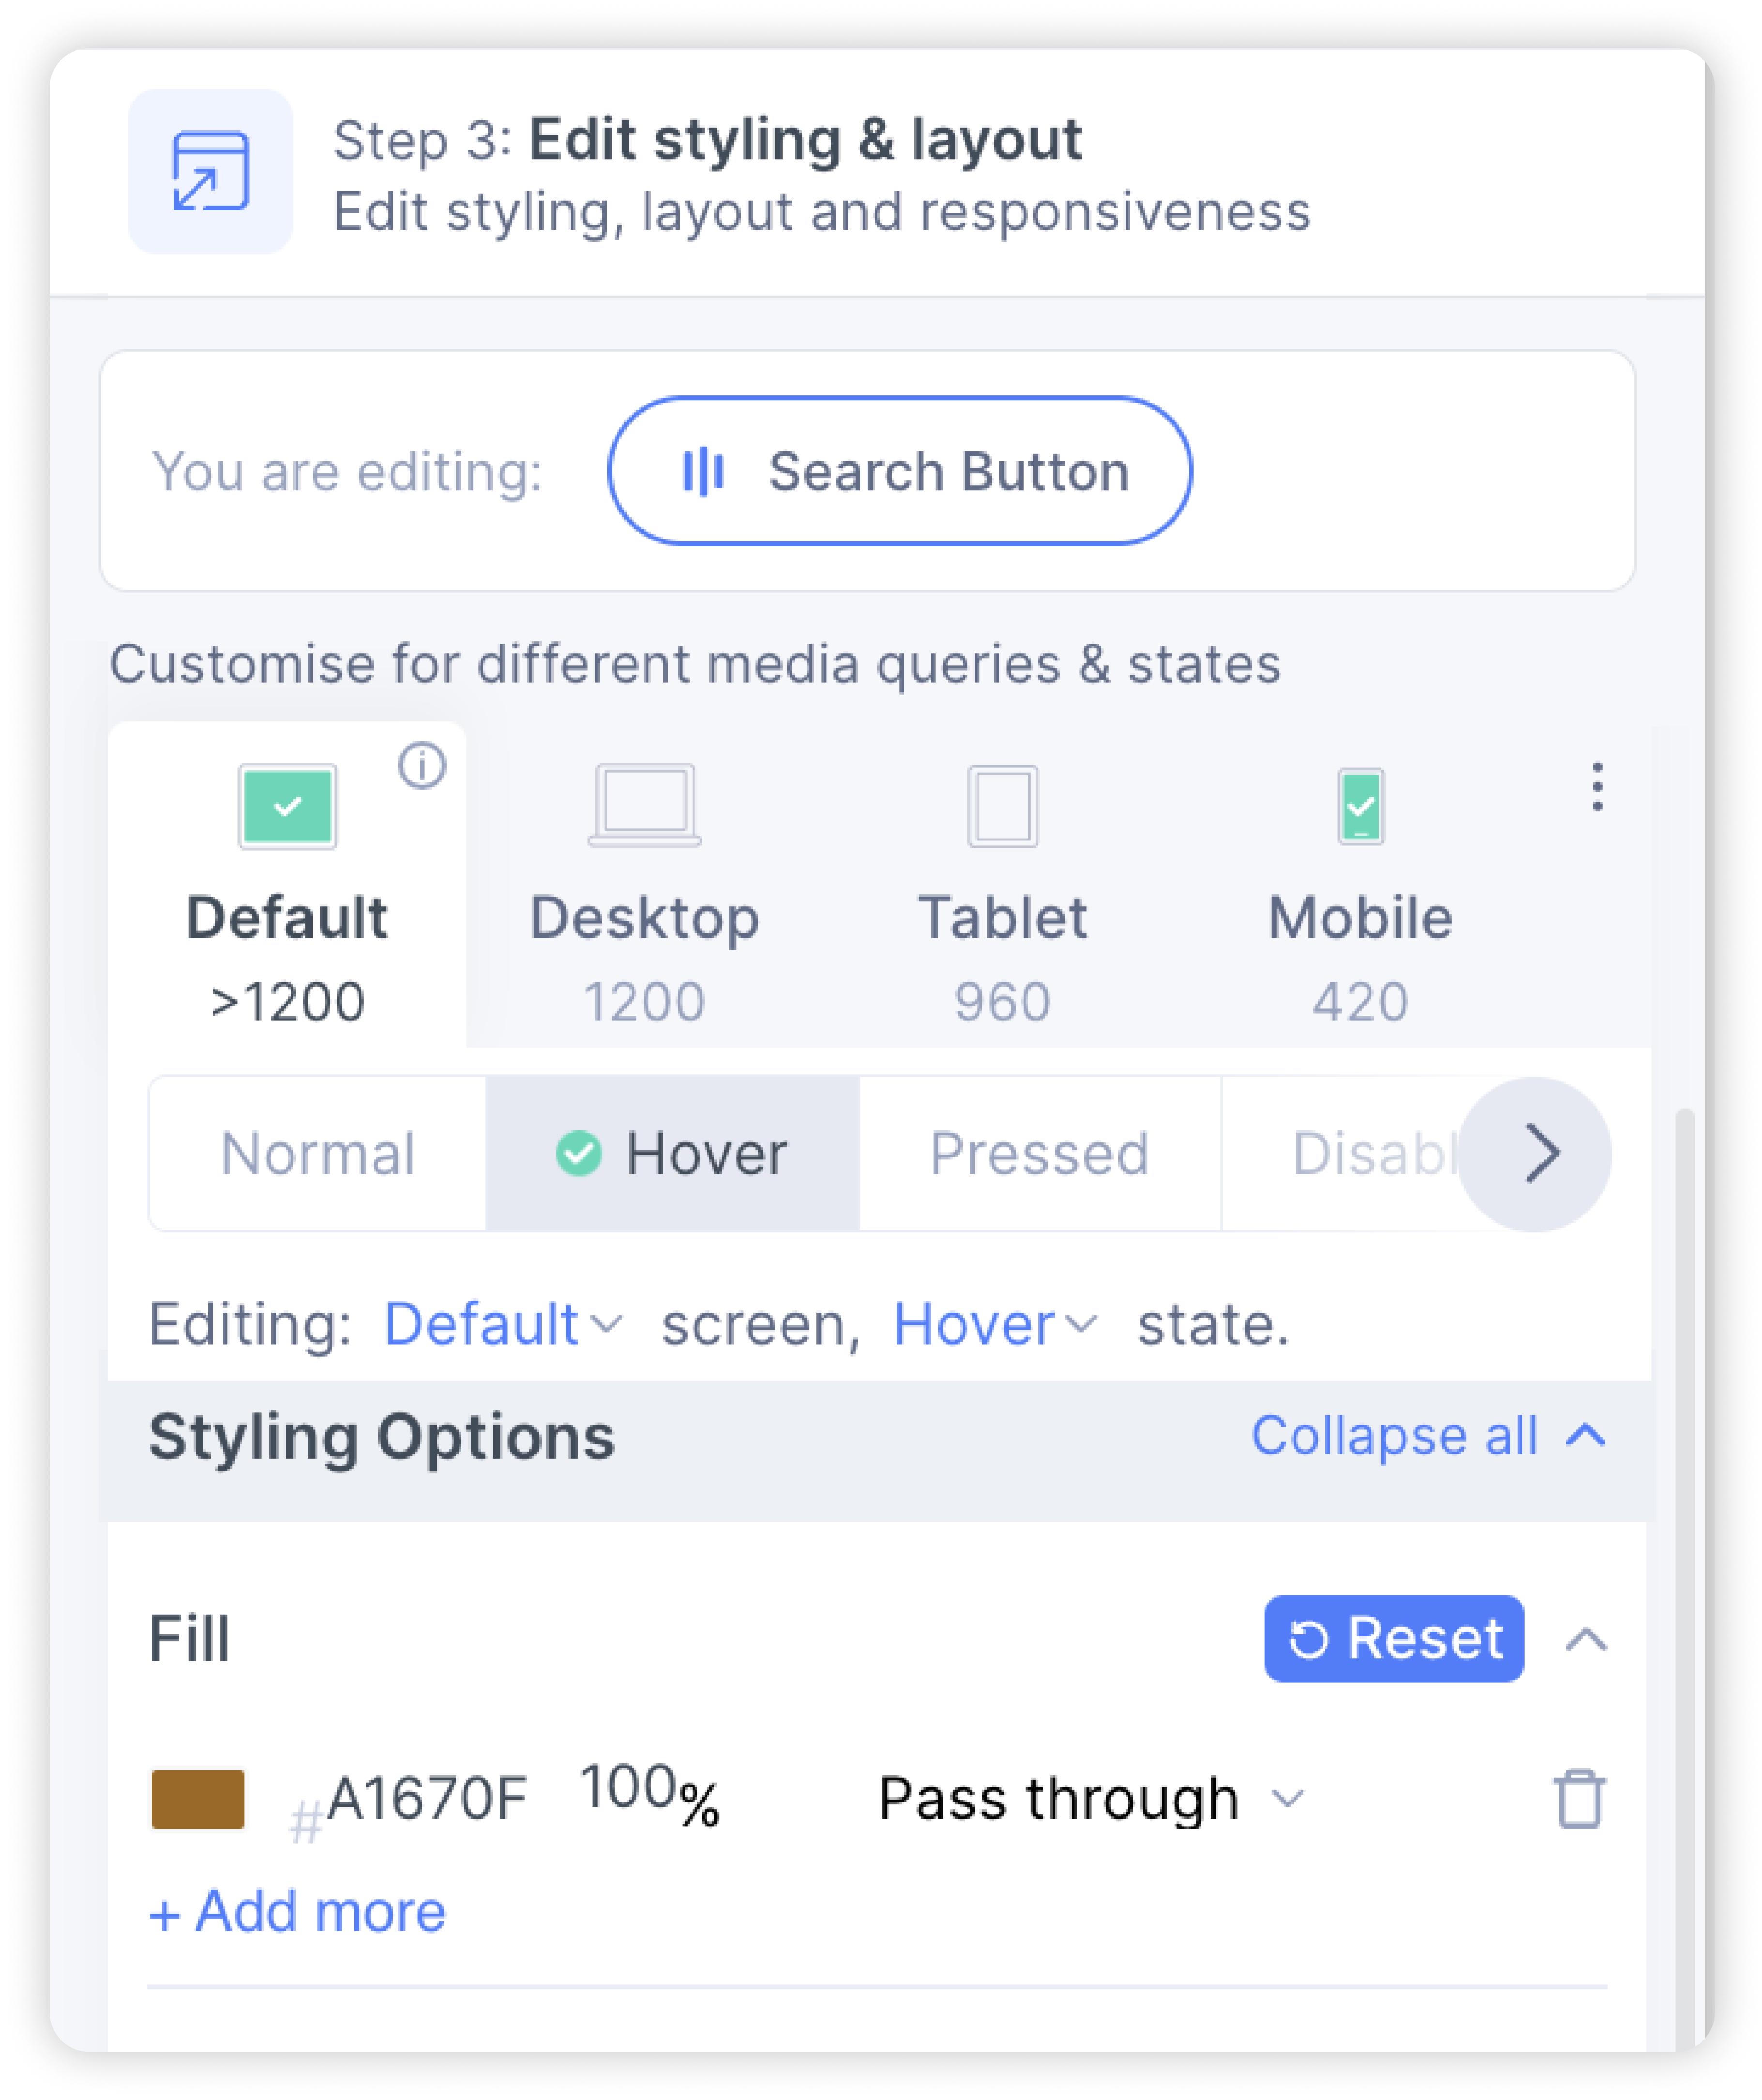Viewport: 1762px width, 2100px height.
Task: Open the brown A1670F color swatch
Action: point(198,1799)
